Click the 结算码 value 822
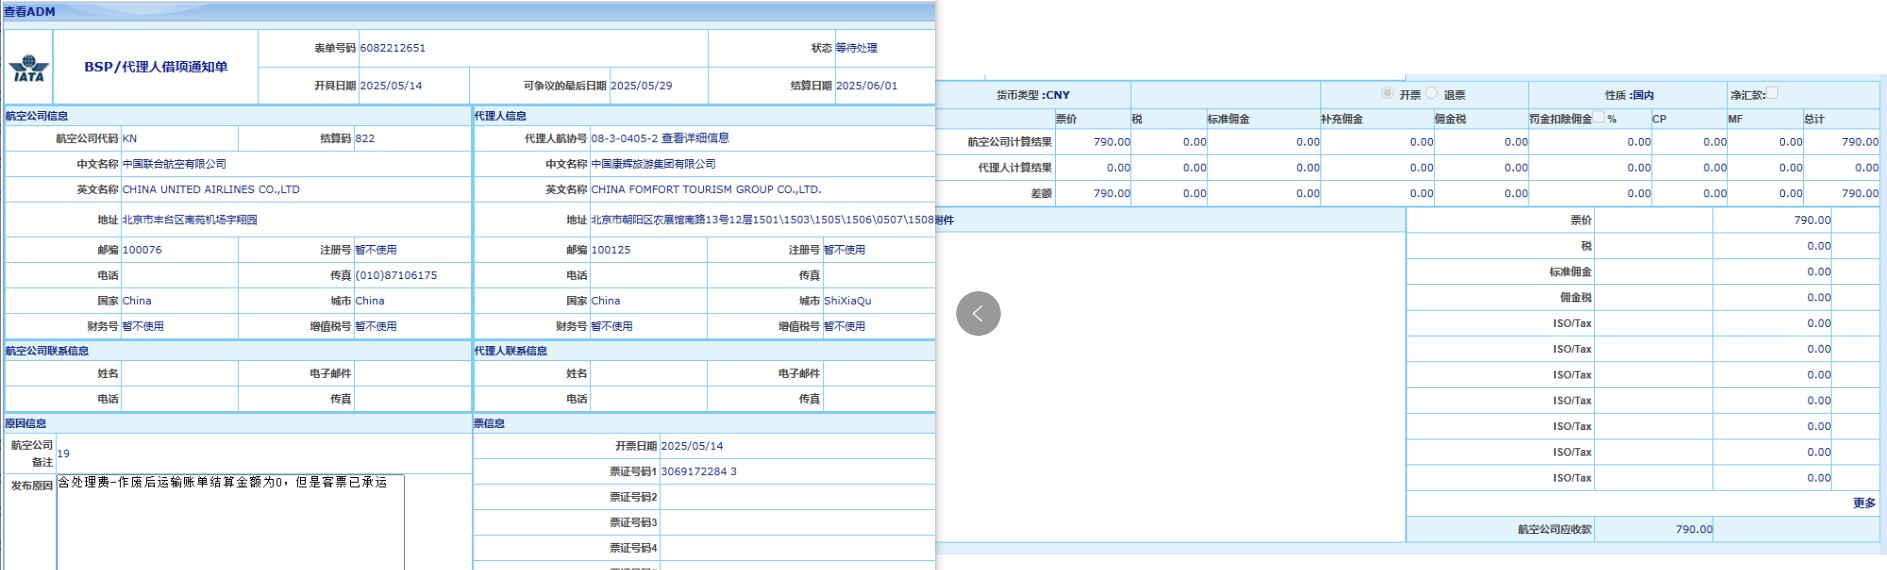Image resolution: width=1887 pixels, height=570 pixels. (365, 138)
